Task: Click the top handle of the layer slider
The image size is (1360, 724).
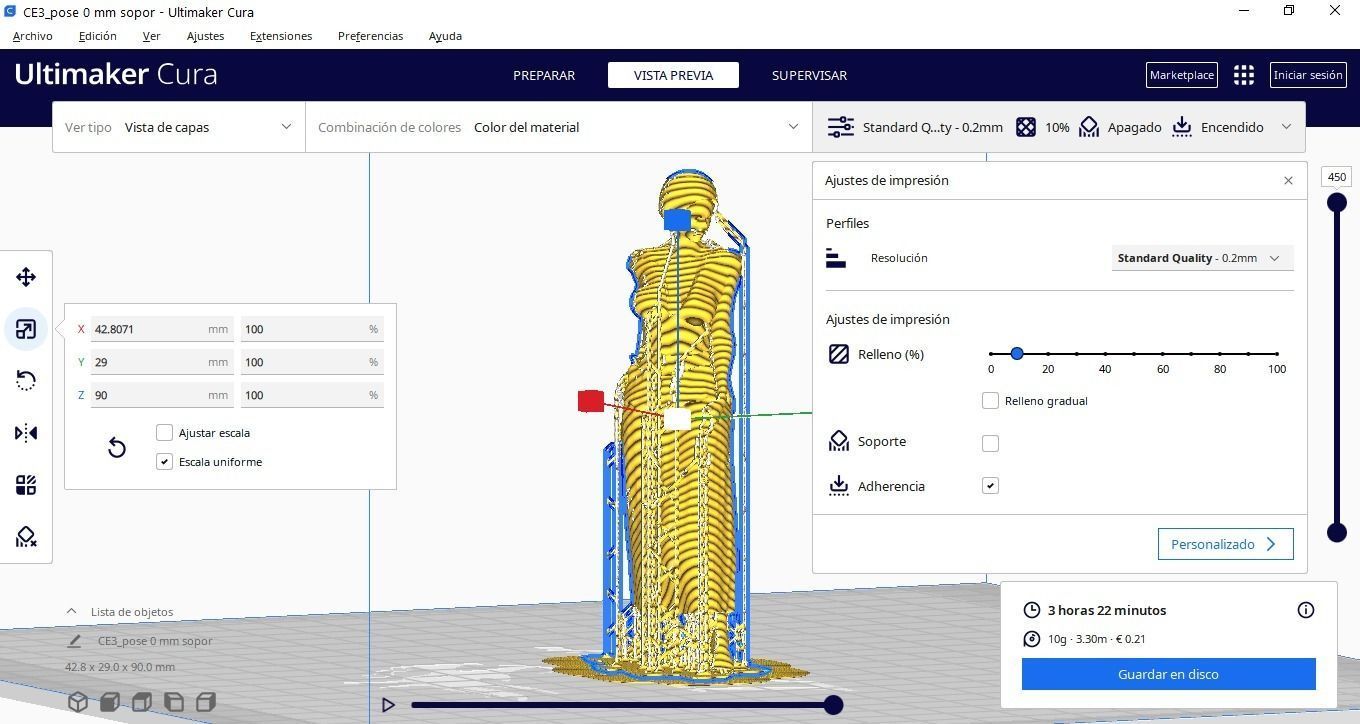Action: [1337, 203]
